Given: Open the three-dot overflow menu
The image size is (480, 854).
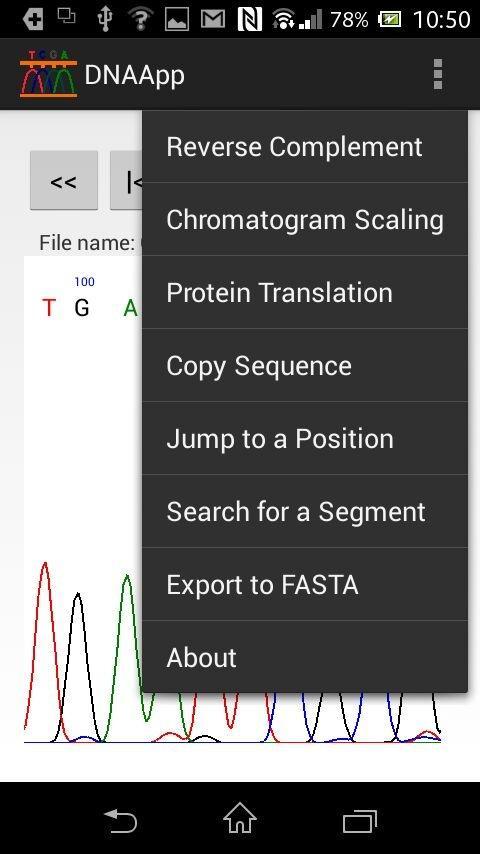Looking at the screenshot, I should click(438, 74).
